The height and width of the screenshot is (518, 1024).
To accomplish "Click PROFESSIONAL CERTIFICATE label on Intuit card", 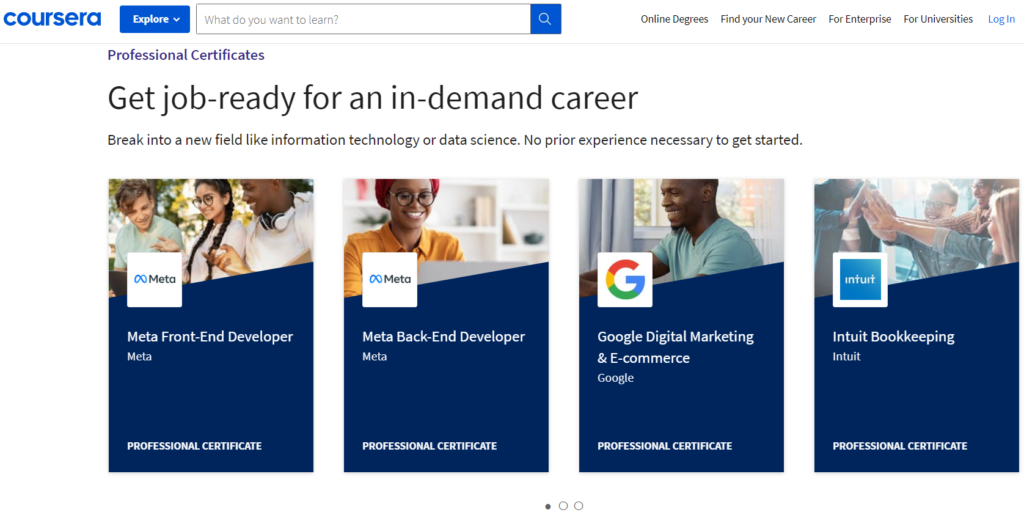I will [x=899, y=446].
